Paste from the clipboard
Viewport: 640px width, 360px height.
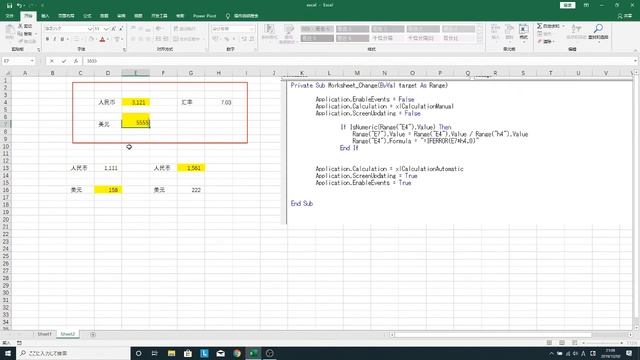click(x=10, y=32)
